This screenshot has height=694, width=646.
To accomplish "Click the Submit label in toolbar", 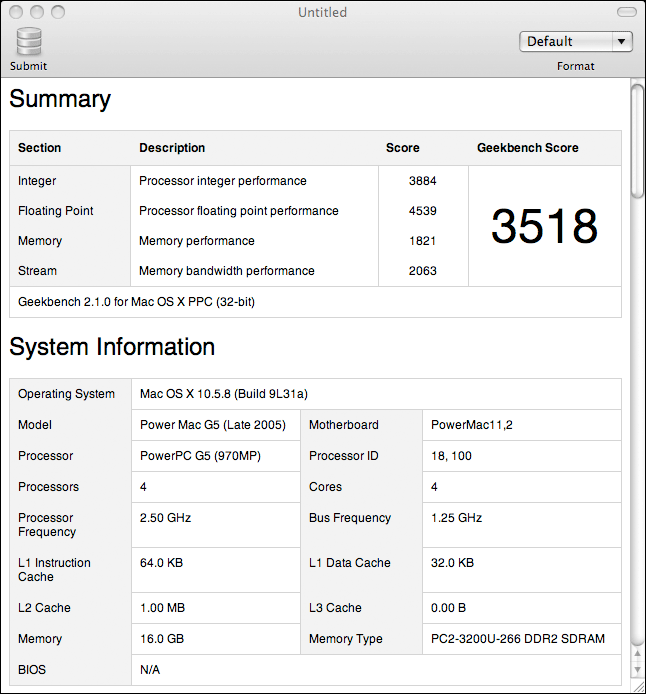I will tap(29, 66).
